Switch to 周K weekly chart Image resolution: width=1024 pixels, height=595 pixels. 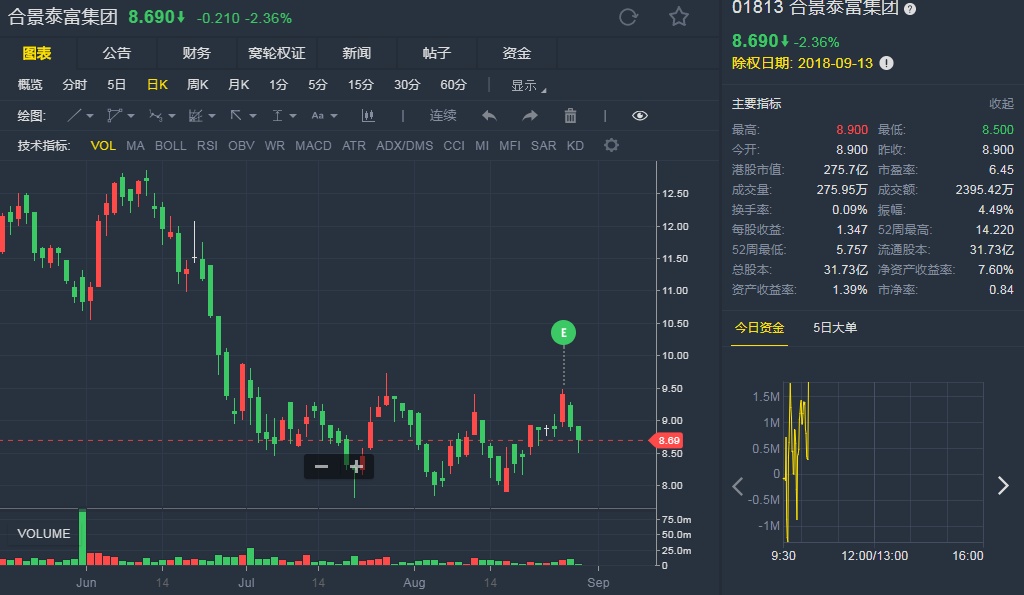197,85
